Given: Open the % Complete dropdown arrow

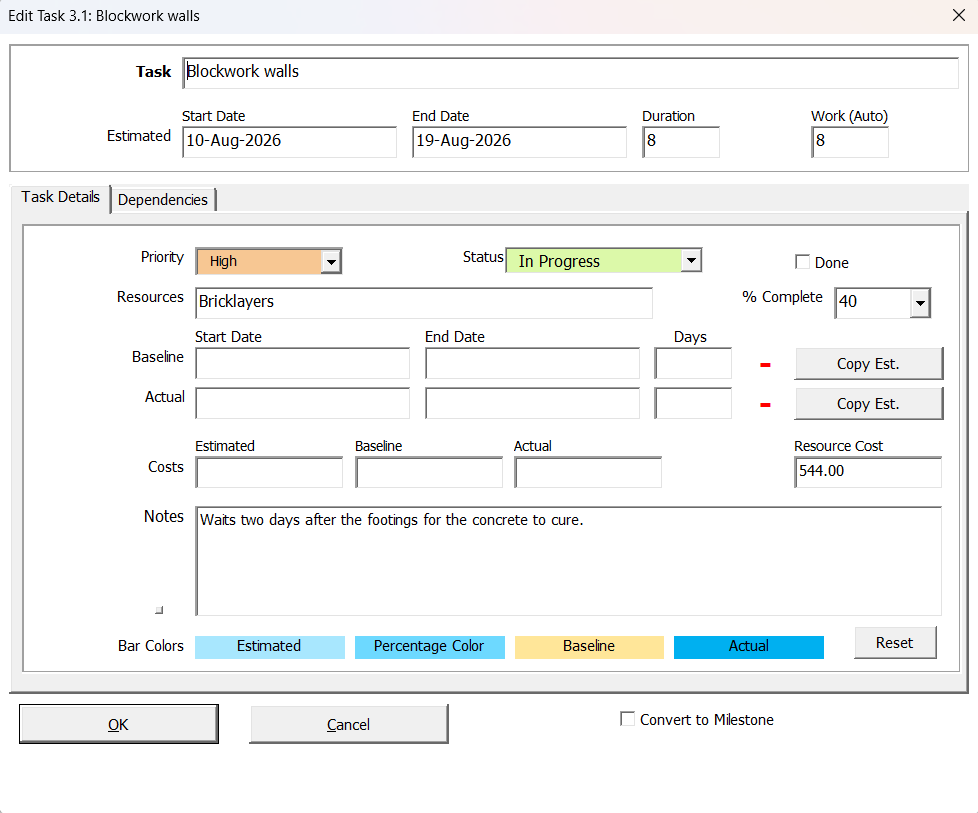Looking at the screenshot, I should click(920, 303).
